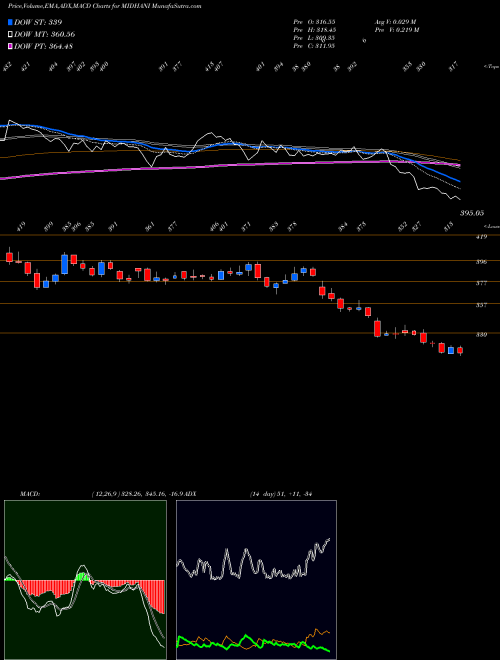Click the 396 price axis label
500x660 pixels.
point(481,262)
